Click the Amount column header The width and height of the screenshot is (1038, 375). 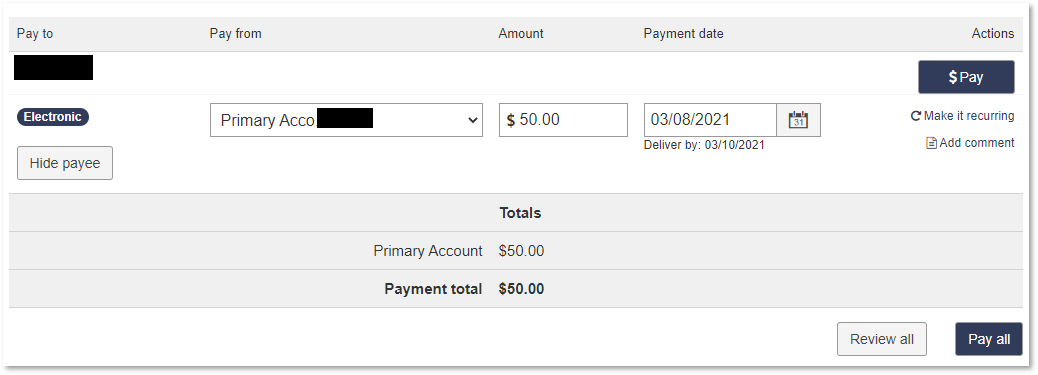pos(521,34)
